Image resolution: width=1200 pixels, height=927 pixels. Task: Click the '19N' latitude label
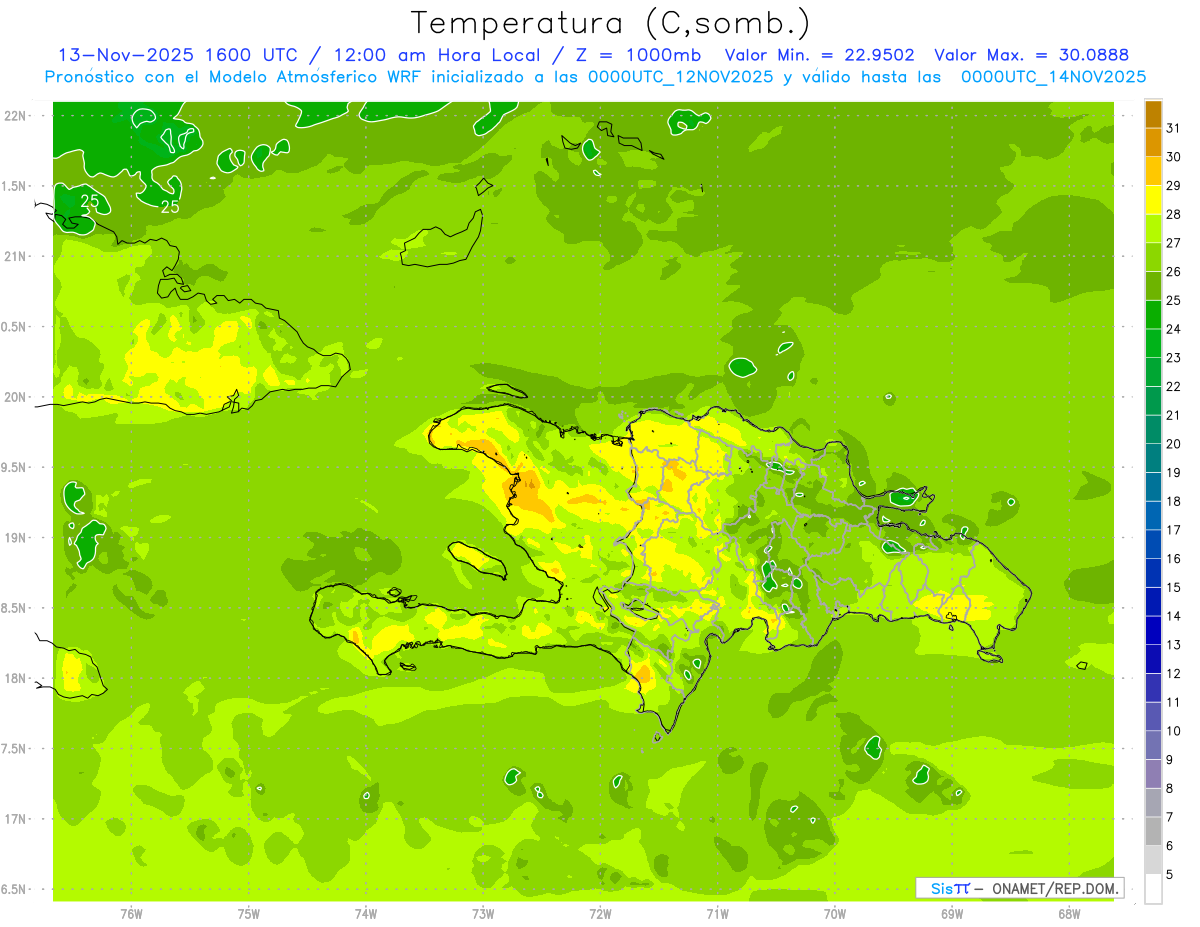[x=14, y=538]
